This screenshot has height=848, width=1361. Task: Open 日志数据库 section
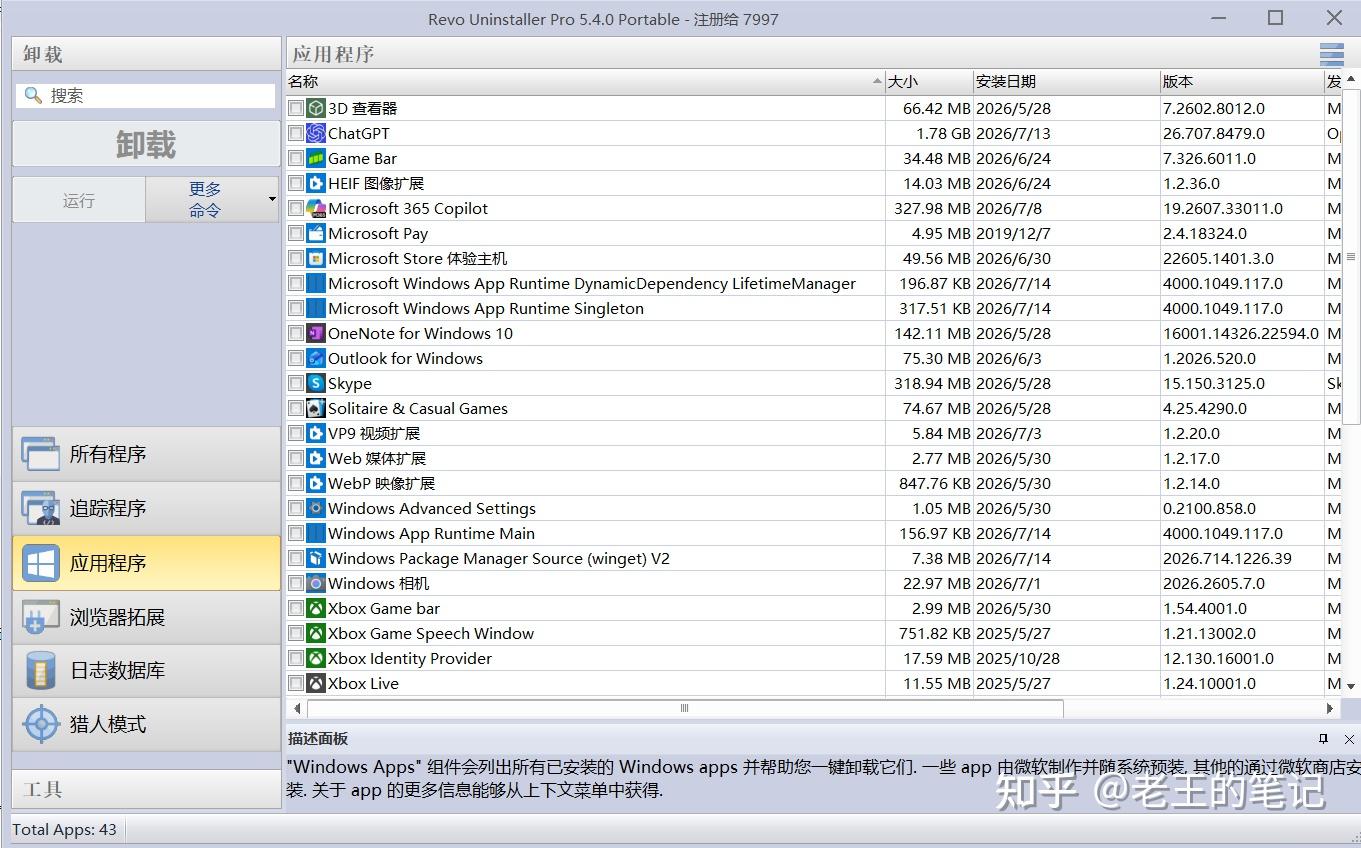tap(146, 670)
